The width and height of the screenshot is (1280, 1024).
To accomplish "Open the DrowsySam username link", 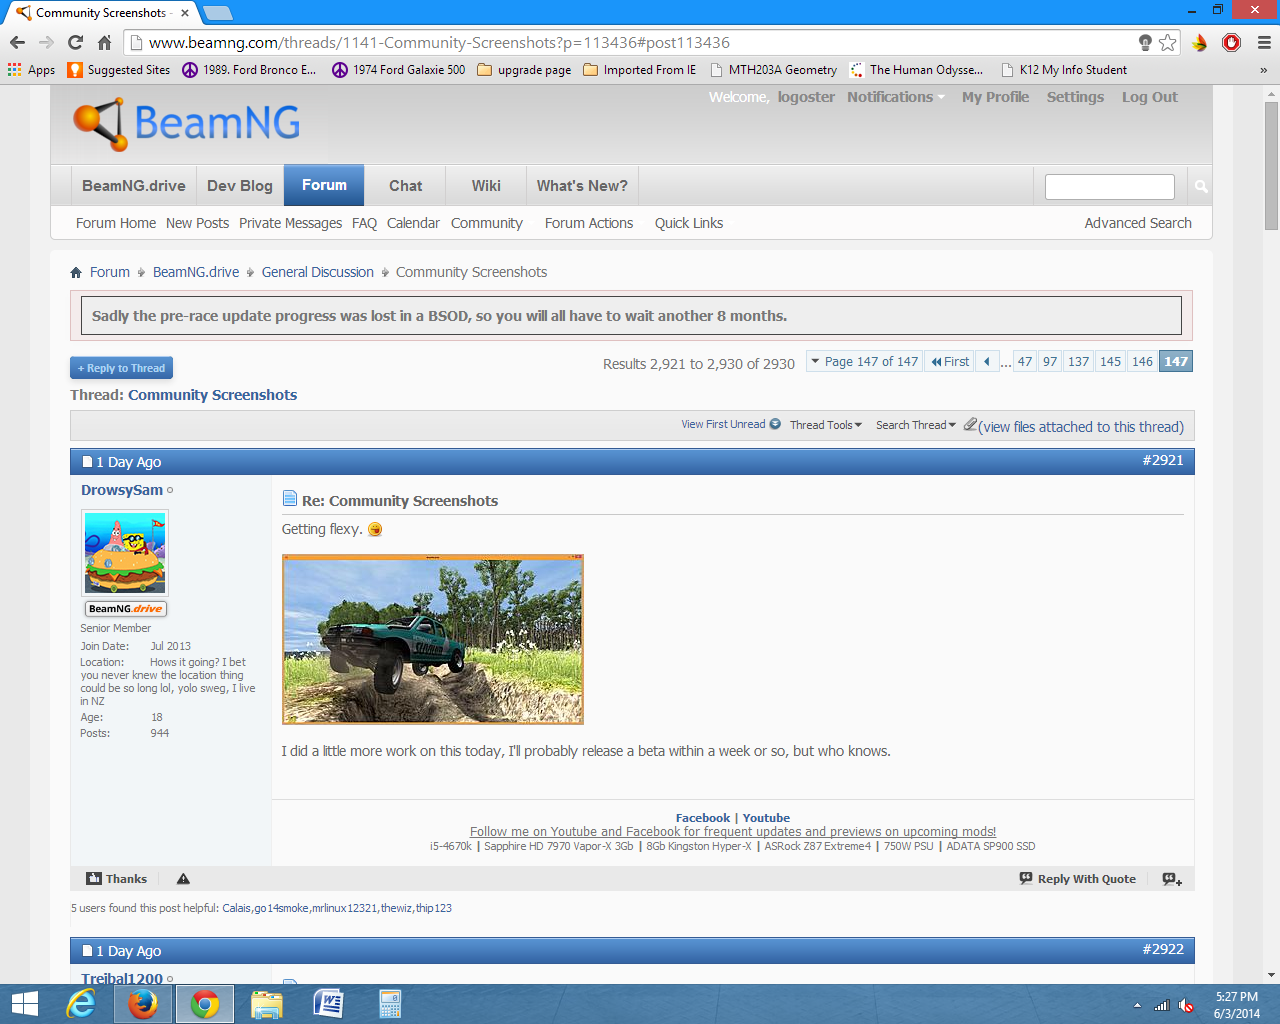I will point(122,490).
